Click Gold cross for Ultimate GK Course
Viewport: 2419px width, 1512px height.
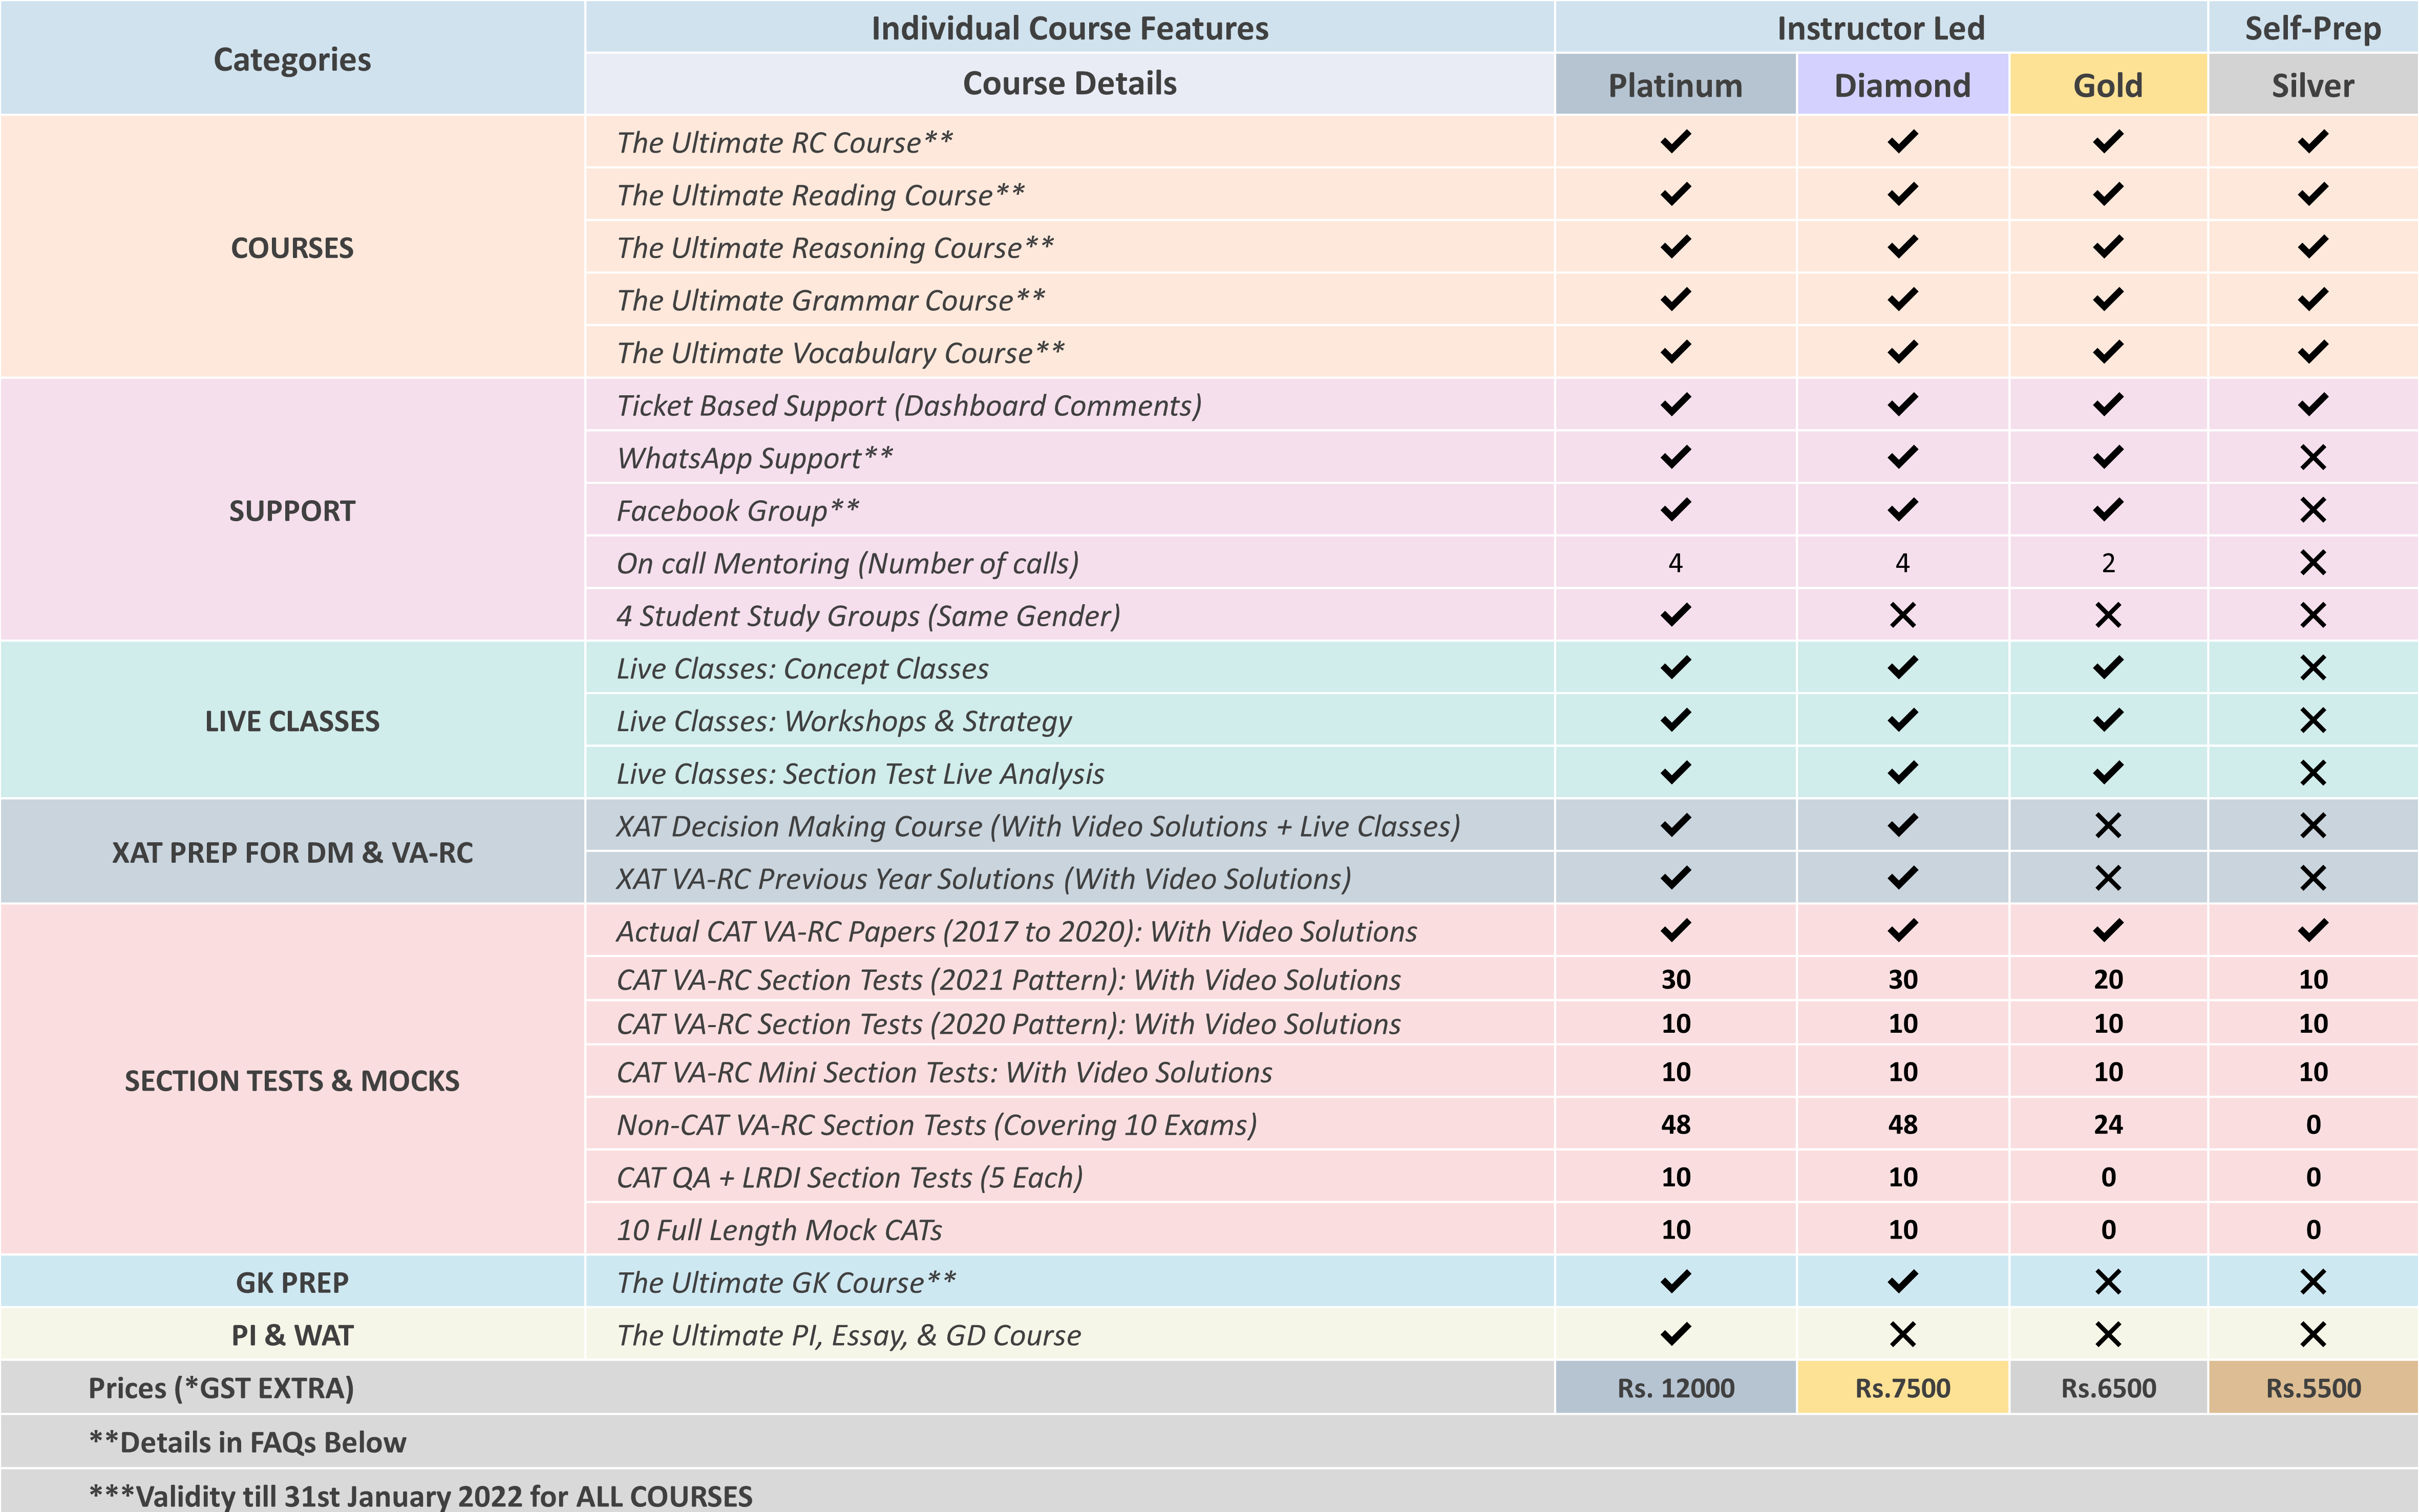(2107, 1282)
